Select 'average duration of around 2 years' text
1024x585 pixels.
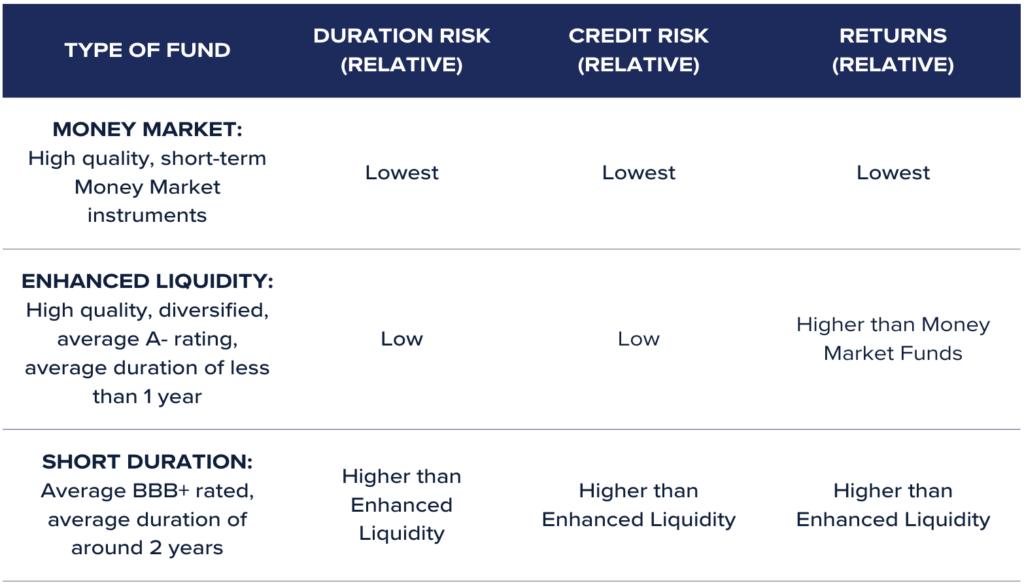point(147,533)
